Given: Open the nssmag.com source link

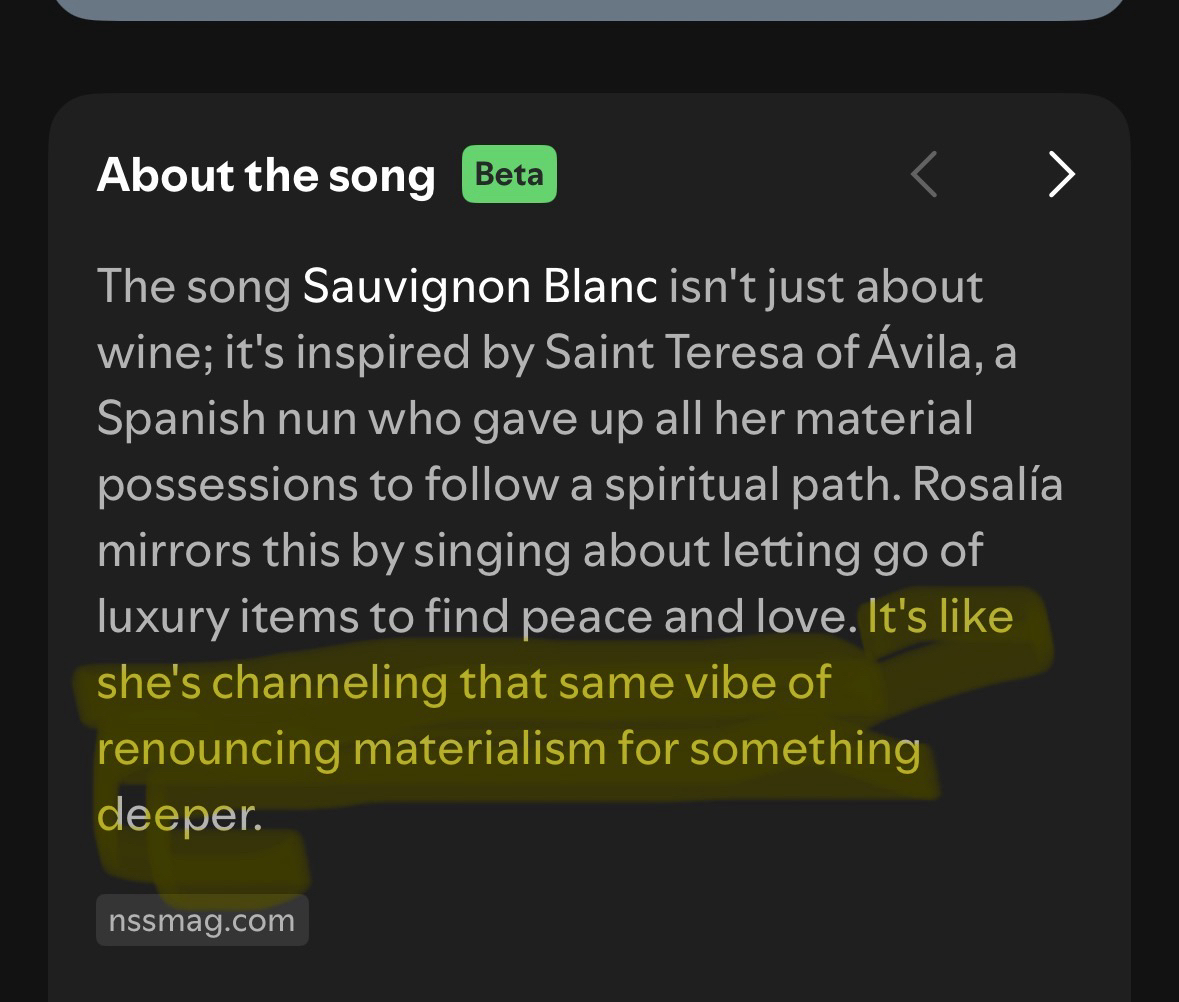Looking at the screenshot, I should pos(202,920).
